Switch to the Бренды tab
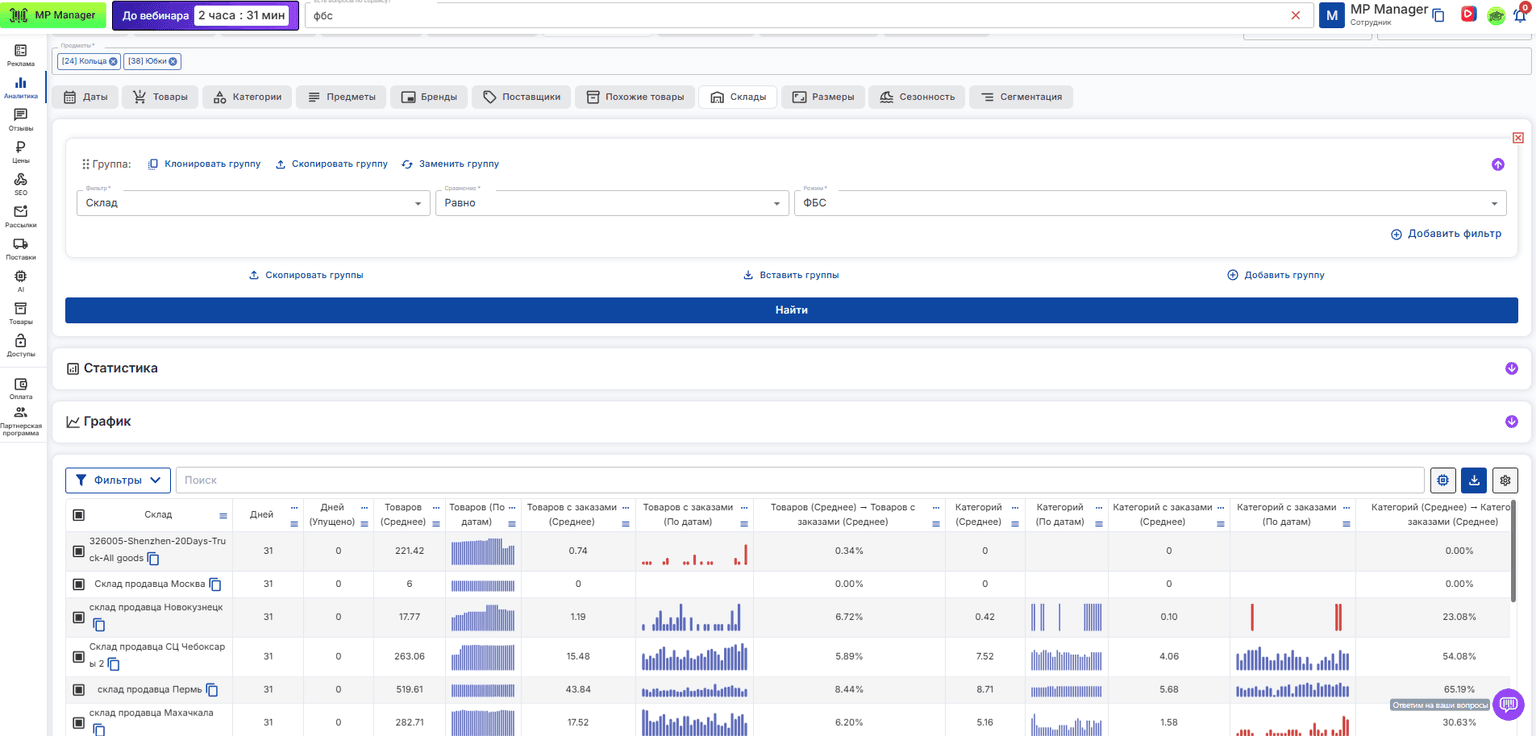The height and width of the screenshot is (736, 1536). coord(430,97)
